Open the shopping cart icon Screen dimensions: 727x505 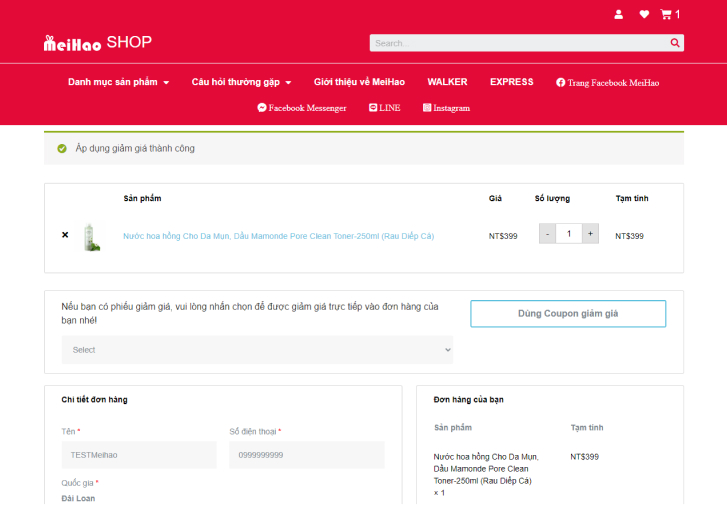coord(667,14)
